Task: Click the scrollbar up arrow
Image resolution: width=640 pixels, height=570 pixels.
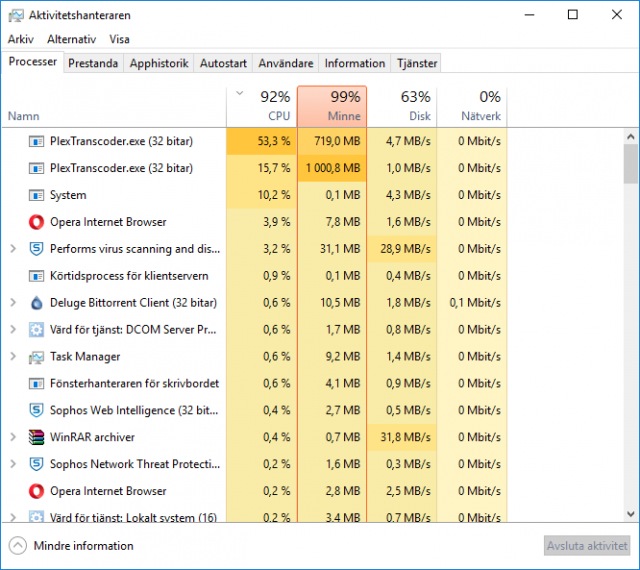Action: 631,137
